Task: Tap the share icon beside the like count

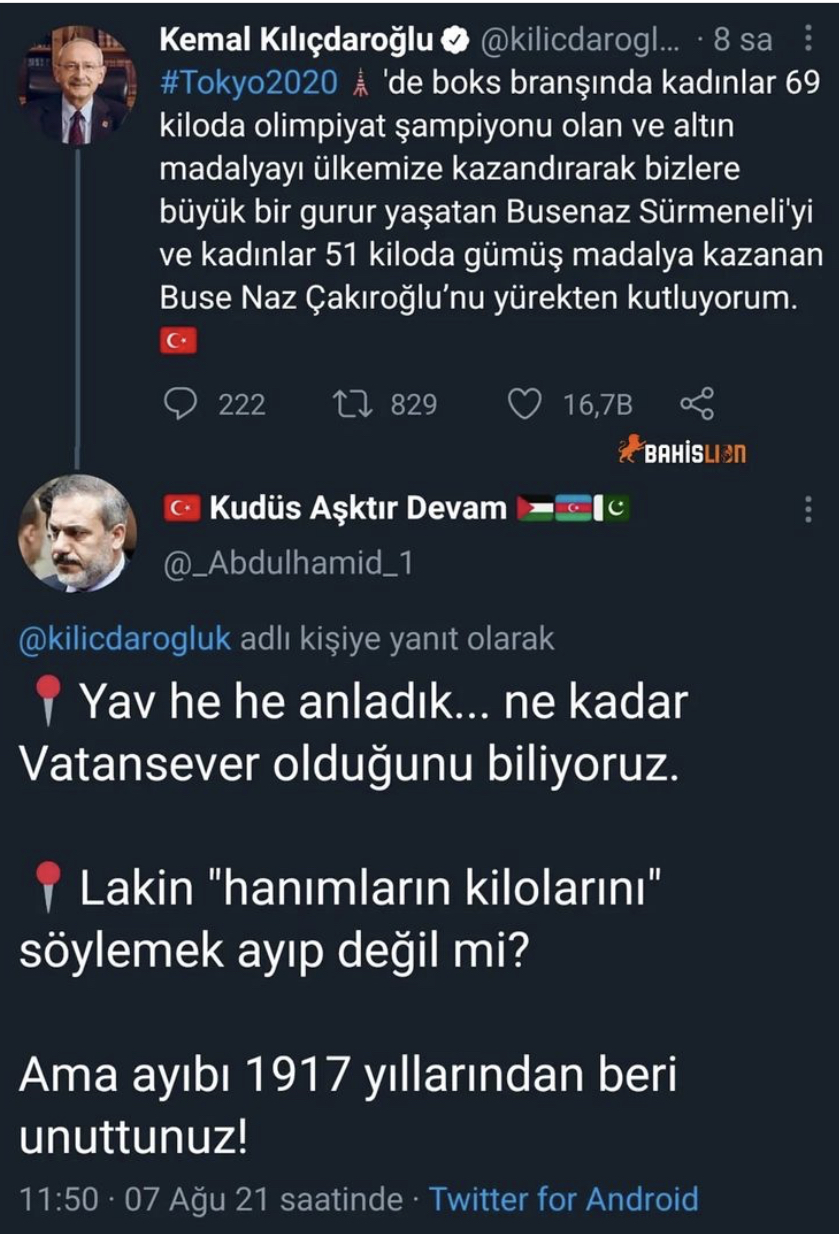Action: tap(697, 403)
